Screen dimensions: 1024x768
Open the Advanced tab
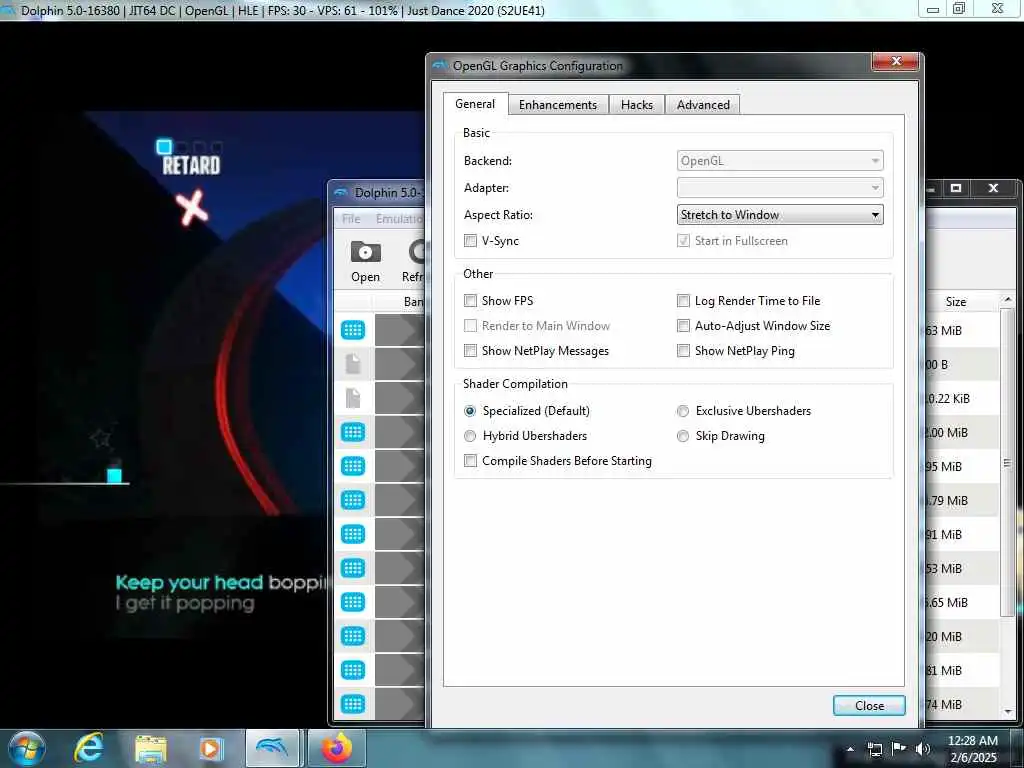703,104
